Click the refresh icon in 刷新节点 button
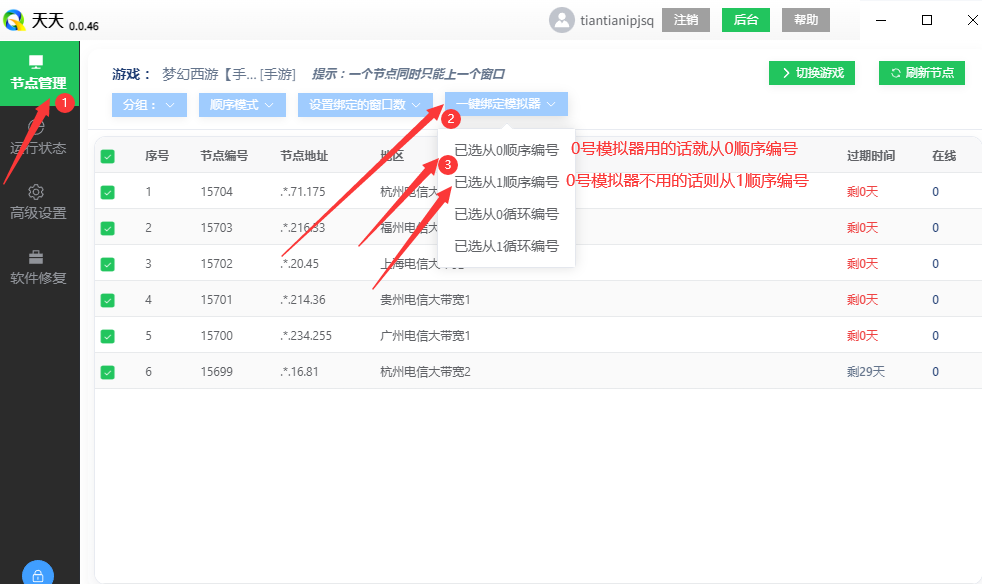 tap(897, 72)
